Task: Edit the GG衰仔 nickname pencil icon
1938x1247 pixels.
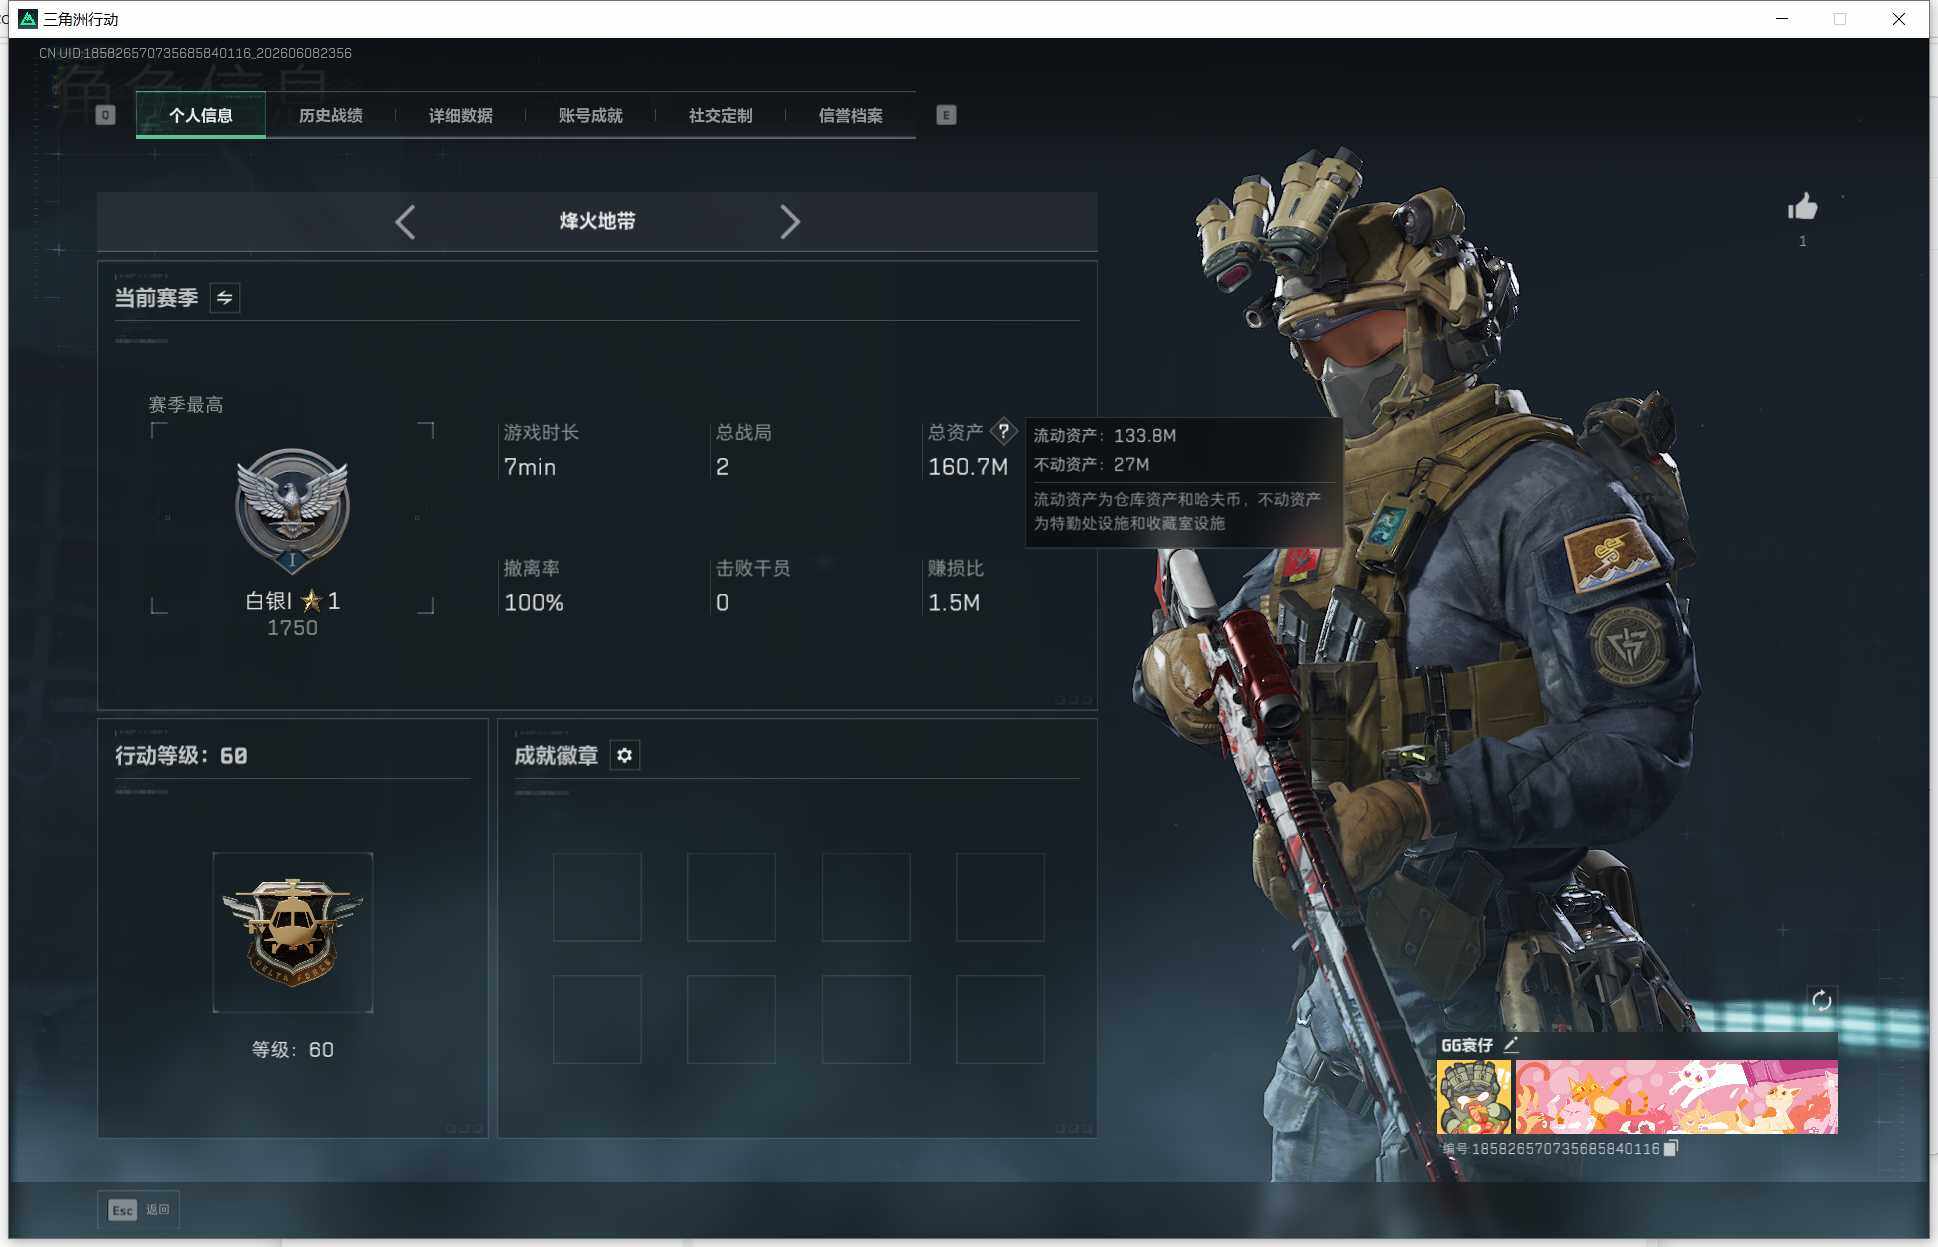Action: coord(1511,1045)
